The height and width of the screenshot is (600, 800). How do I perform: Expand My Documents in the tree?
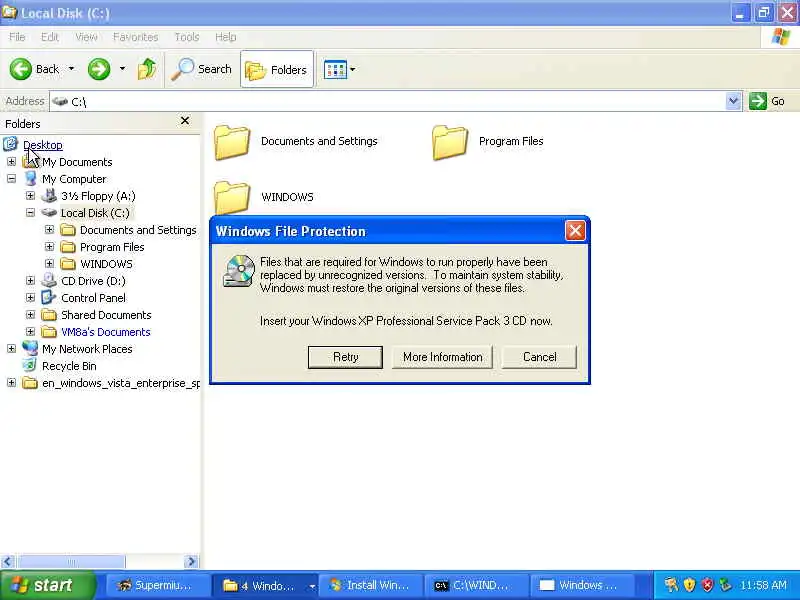11,162
